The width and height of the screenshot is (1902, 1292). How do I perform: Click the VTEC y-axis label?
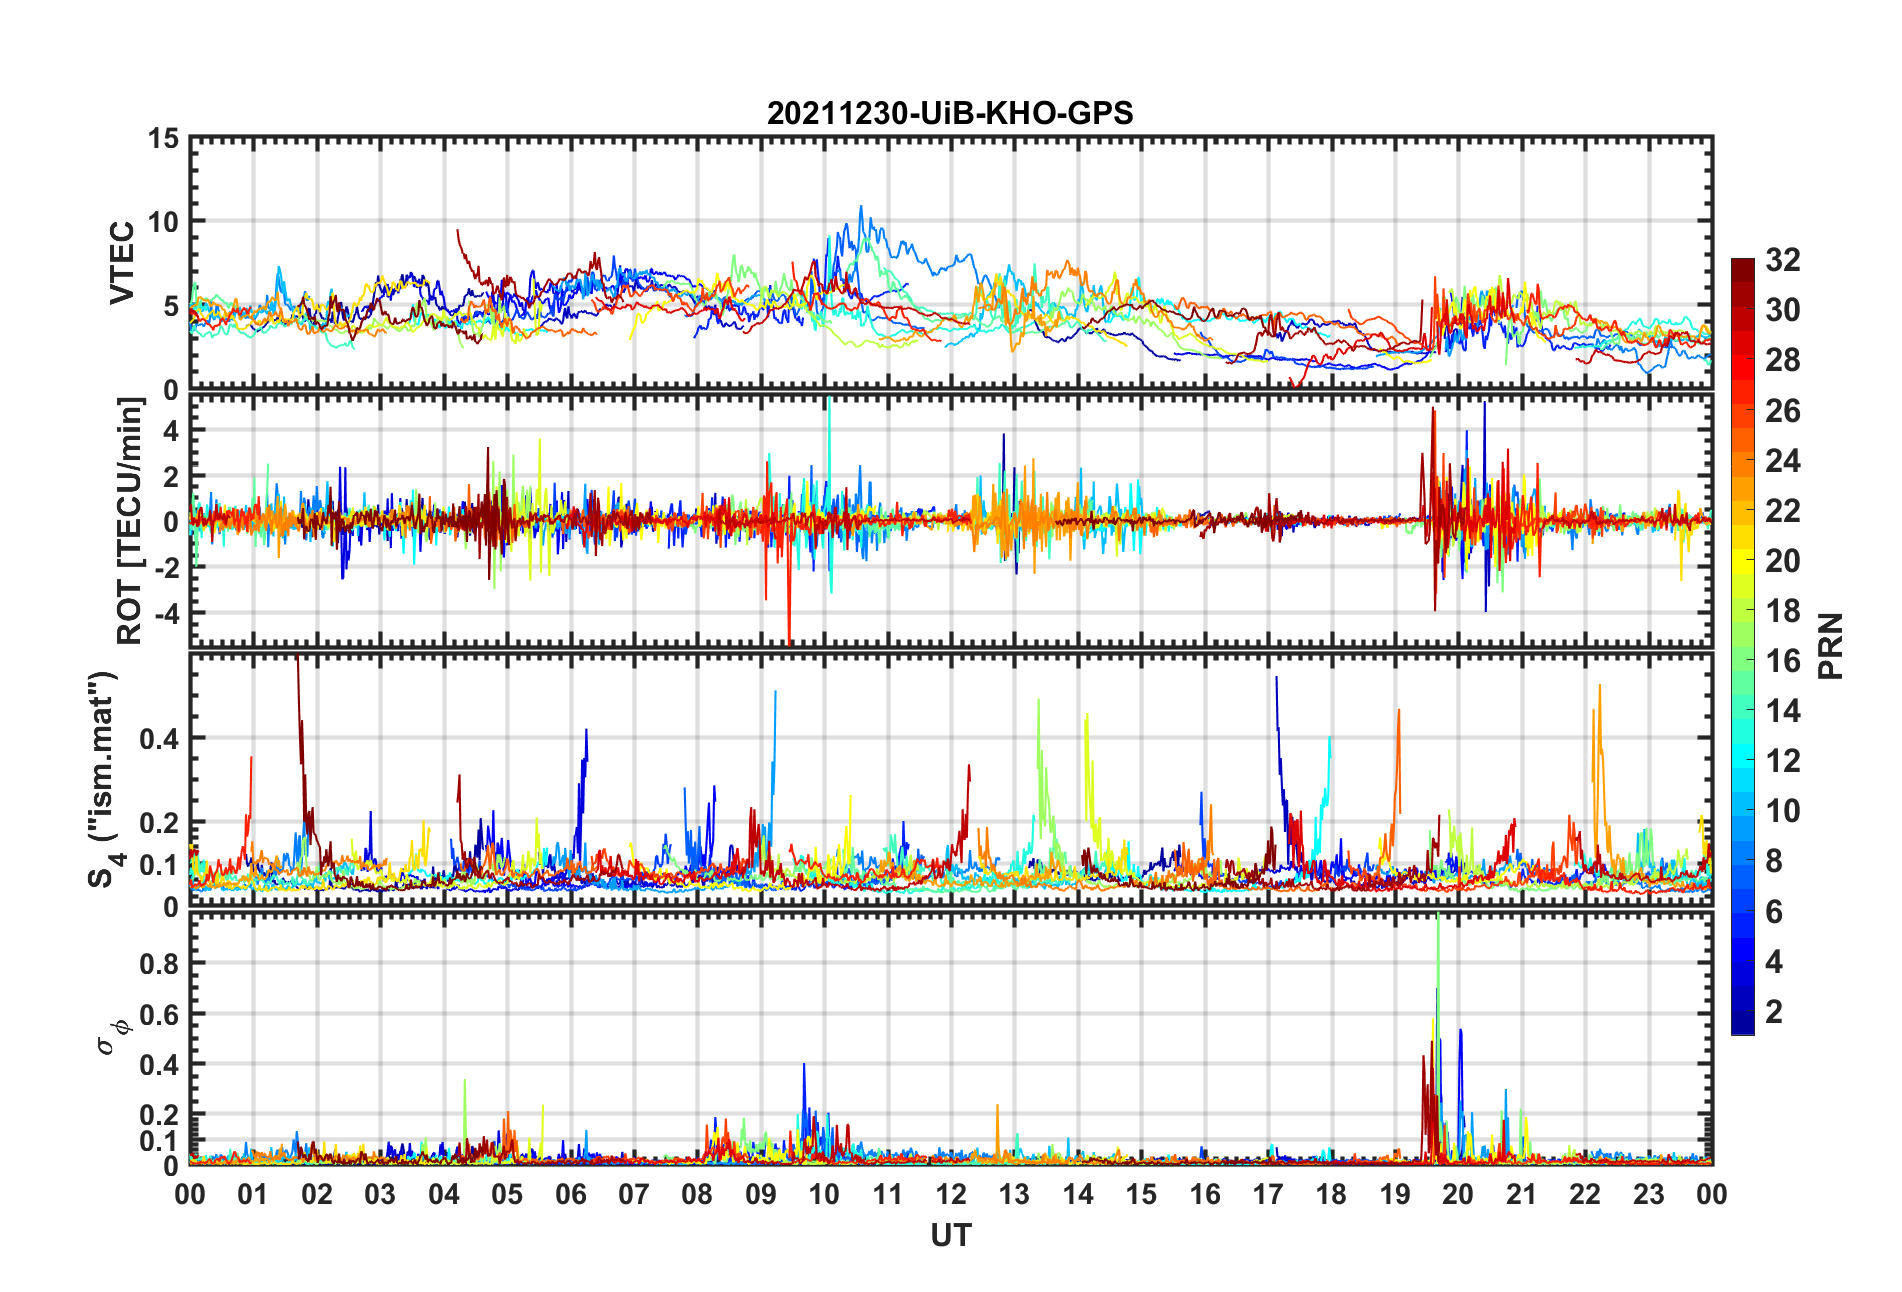(x=121, y=263)
